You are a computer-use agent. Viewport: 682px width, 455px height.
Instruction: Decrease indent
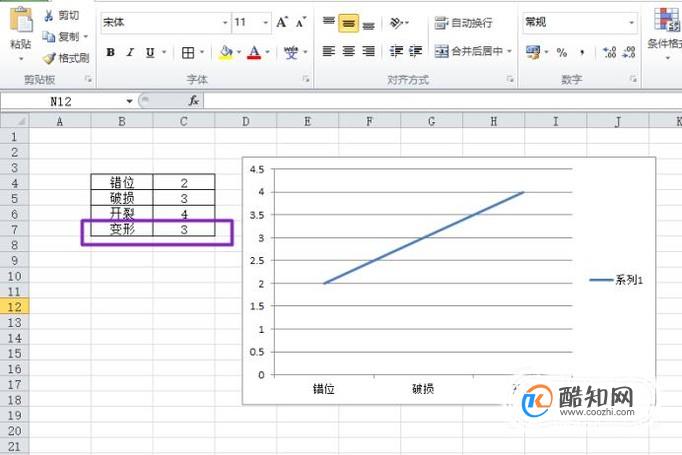[396, 51]
